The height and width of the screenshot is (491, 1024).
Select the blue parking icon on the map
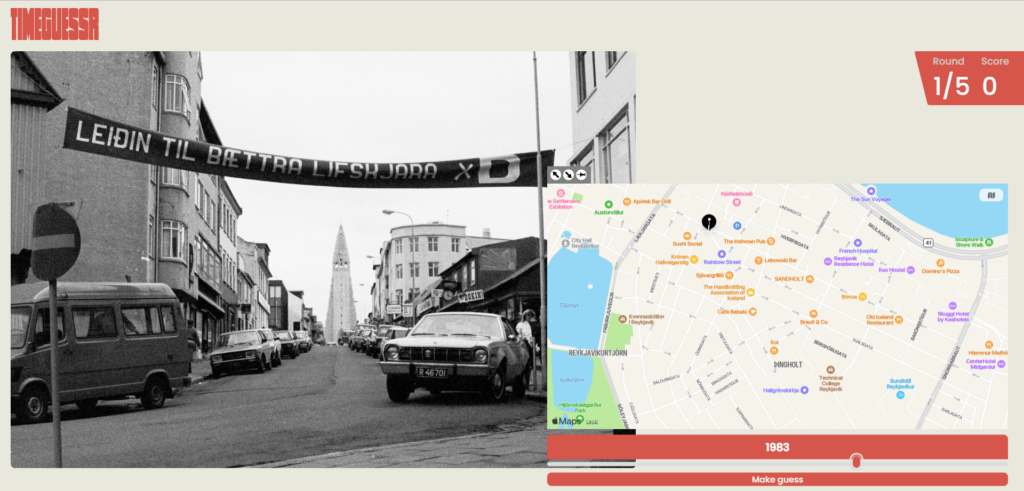click(x=737, y=226)
